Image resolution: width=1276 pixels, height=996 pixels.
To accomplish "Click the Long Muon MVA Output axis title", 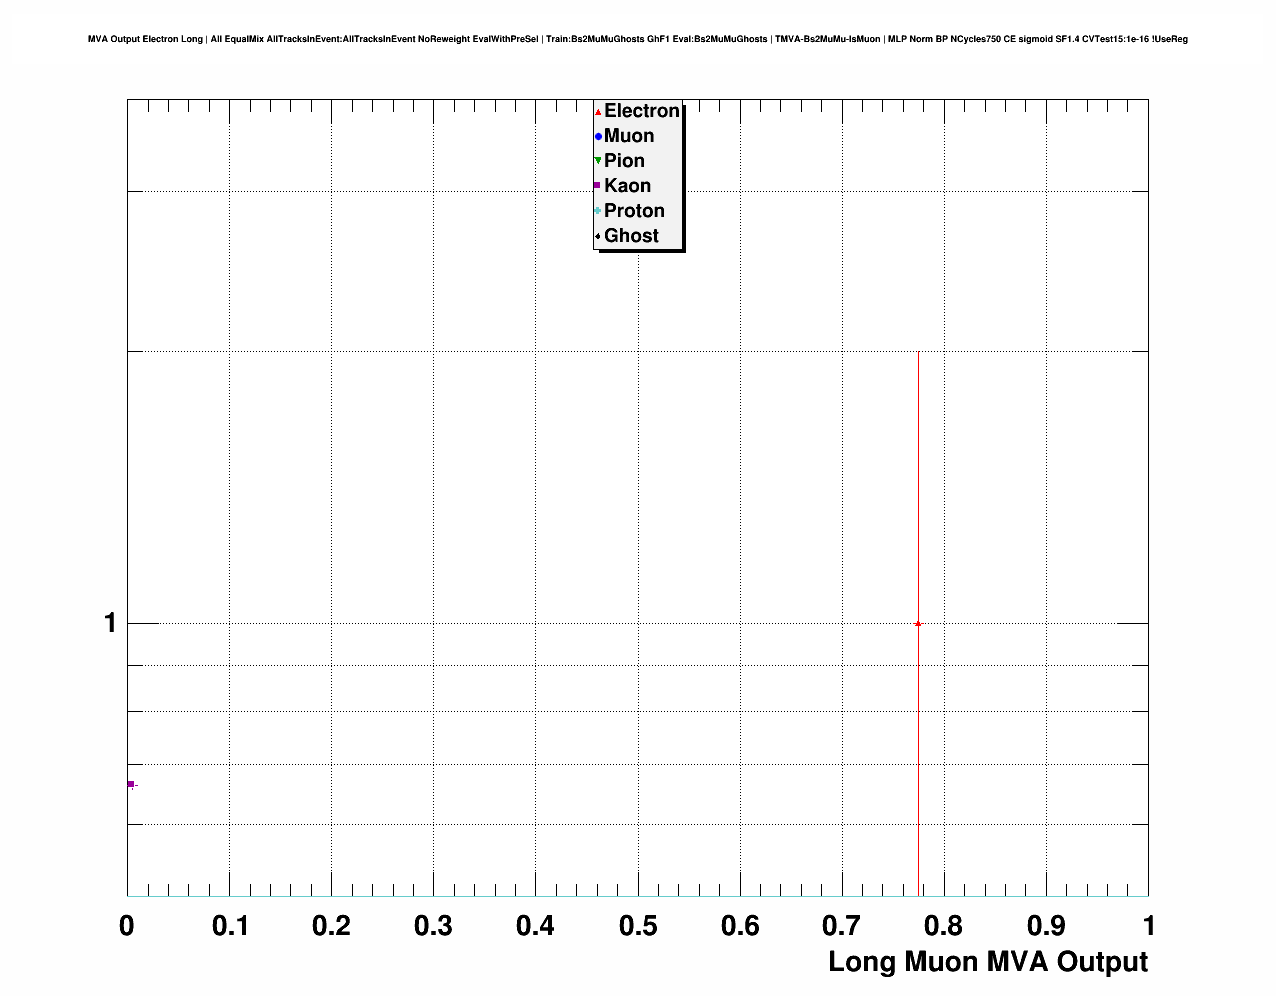I will (x=988, y=962).
